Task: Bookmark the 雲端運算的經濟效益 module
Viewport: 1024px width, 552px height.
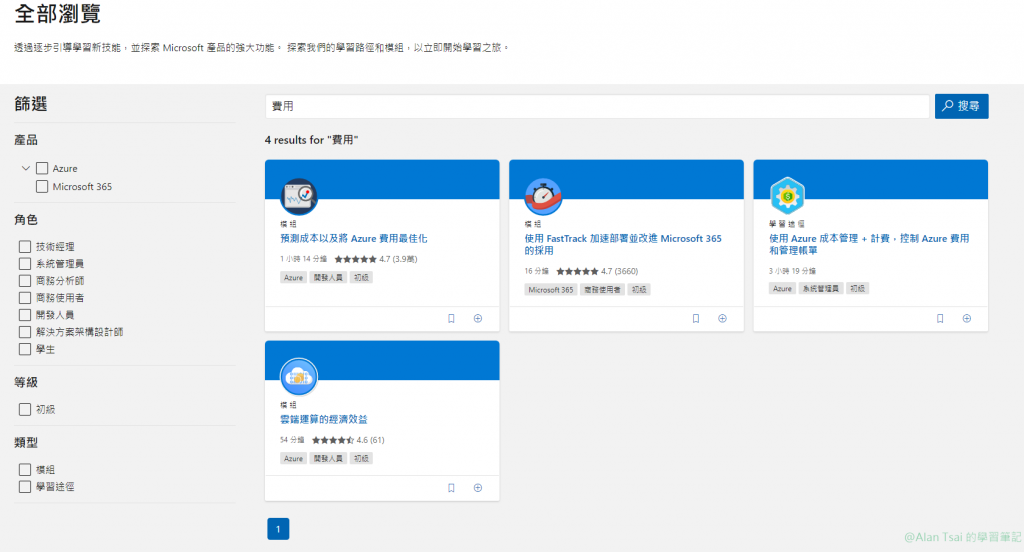Action: coord(451,488)
